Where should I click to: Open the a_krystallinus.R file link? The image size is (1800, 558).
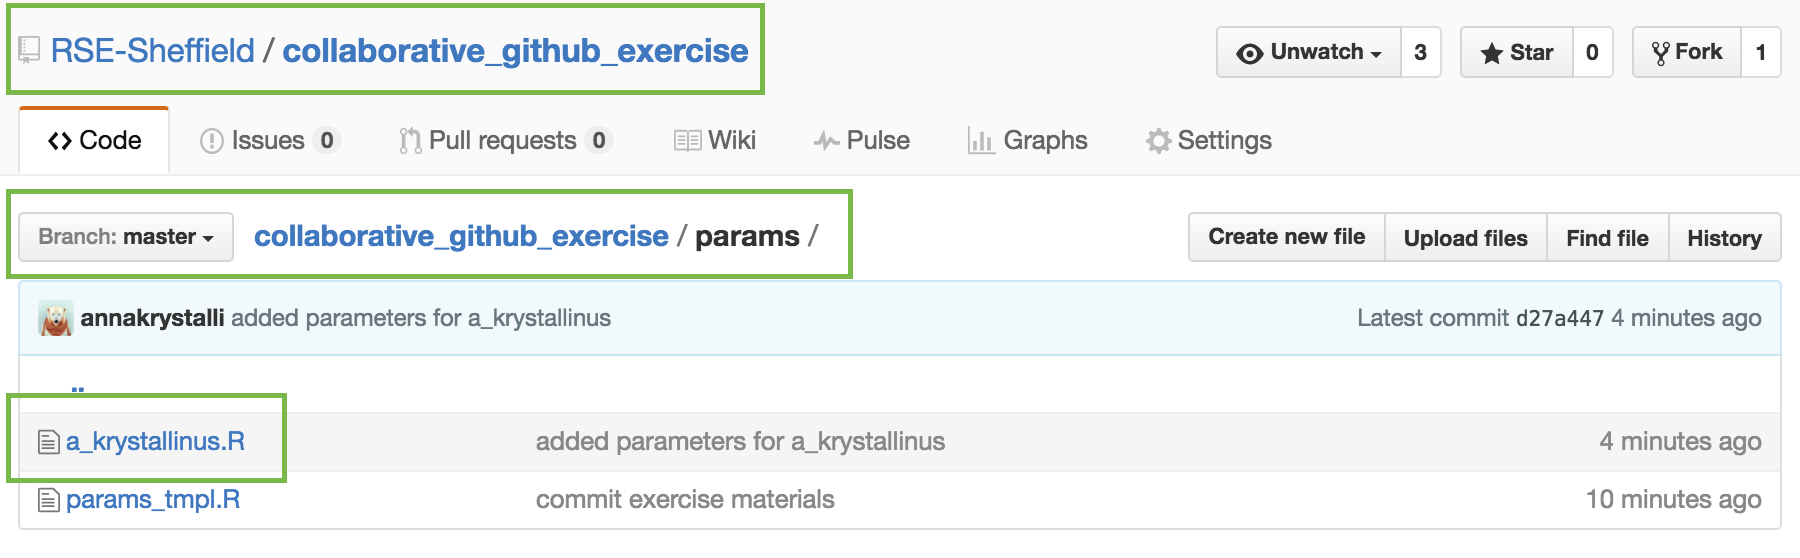click(156, 441)
